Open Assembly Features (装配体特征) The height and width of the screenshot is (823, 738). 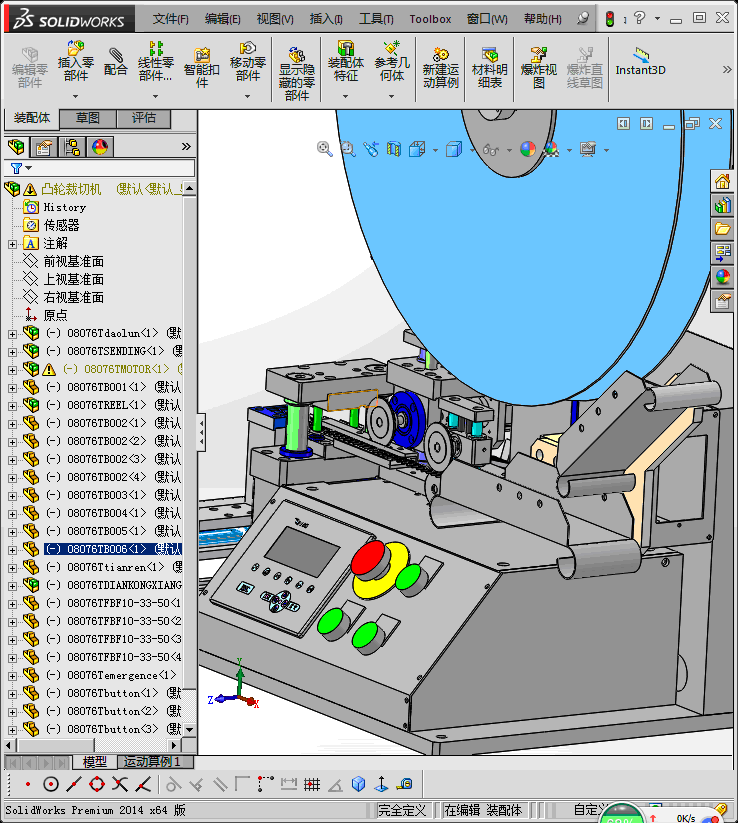345,60
